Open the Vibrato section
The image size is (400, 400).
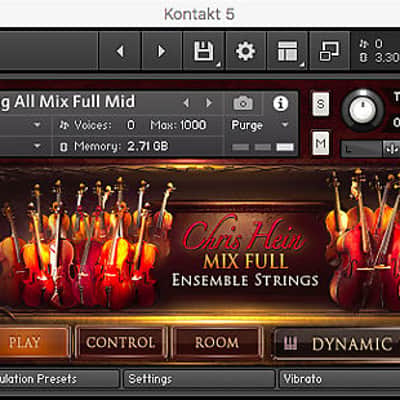(x=339, y=379)
